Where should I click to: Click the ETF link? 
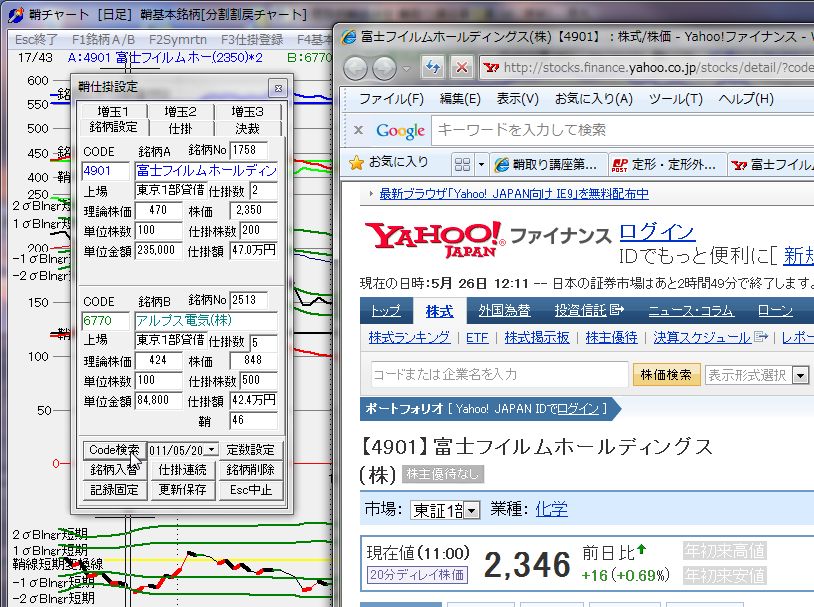tap(477, 338)
